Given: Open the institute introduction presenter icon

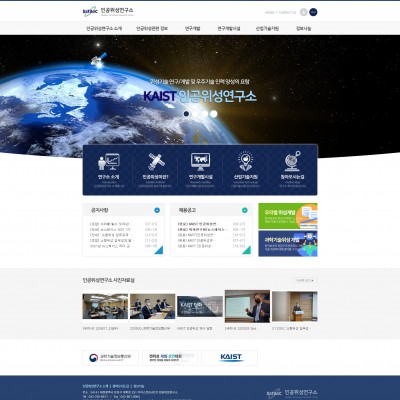Looking at the screenshot, I should [x=109, y=162].
